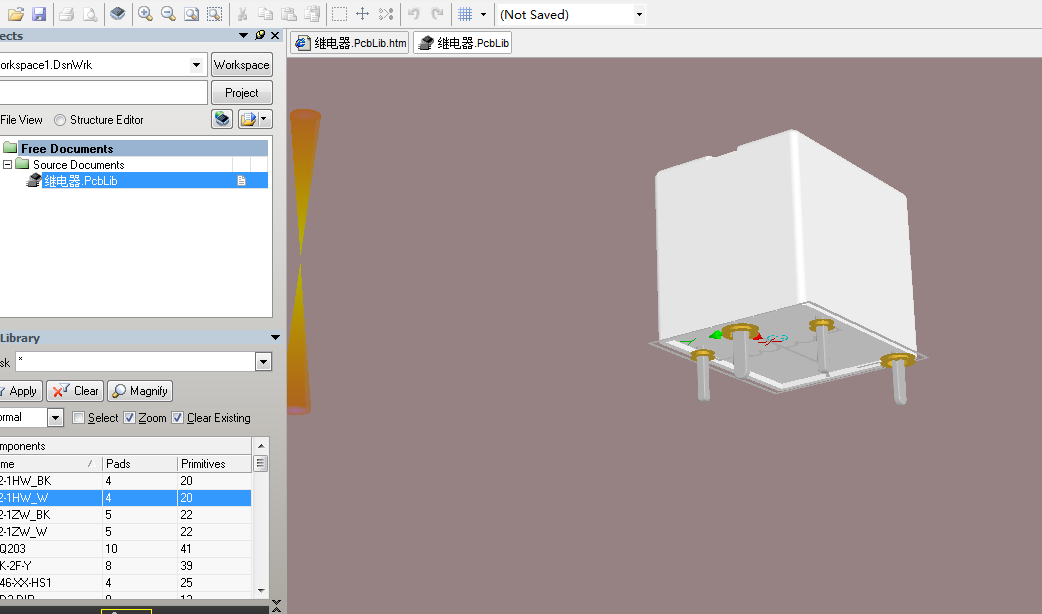Select the 2-1ZW_BK component row
The width and height of the screenshot is (1042, 614).
tap(126, 515)
